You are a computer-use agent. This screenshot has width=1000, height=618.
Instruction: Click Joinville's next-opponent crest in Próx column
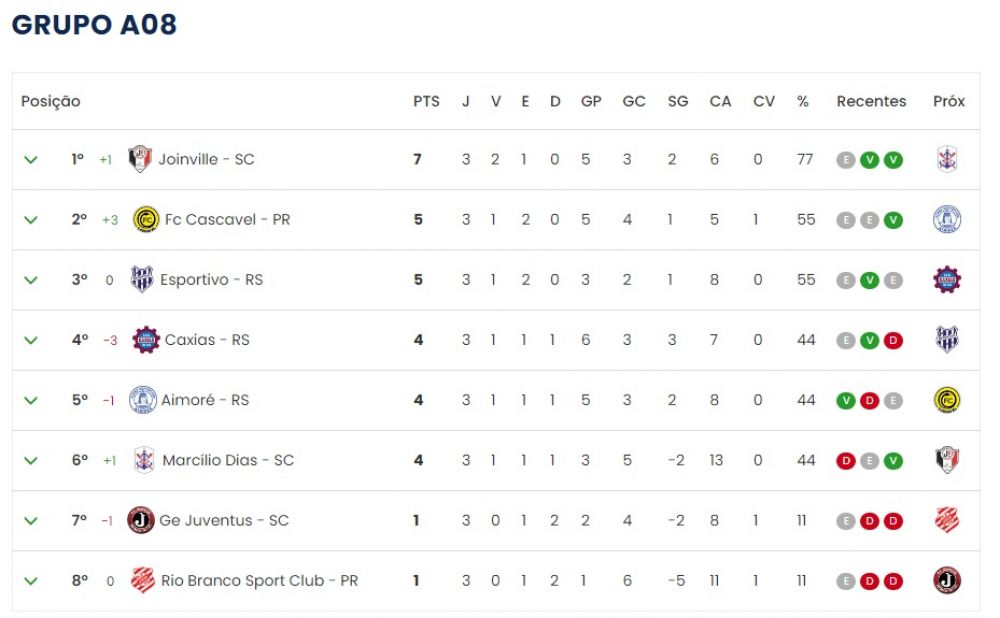point(947,159)
